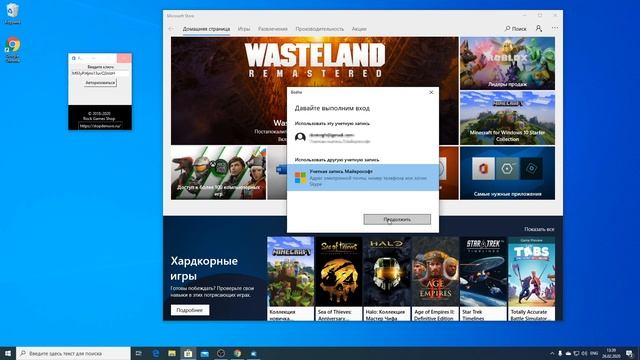Click the key input field in small window

(100, 73)
